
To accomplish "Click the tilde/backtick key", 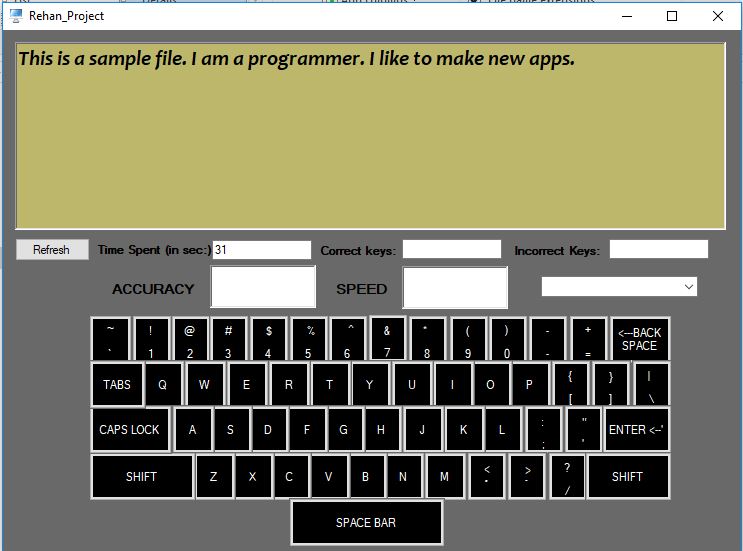I will (x=110, y=339).
